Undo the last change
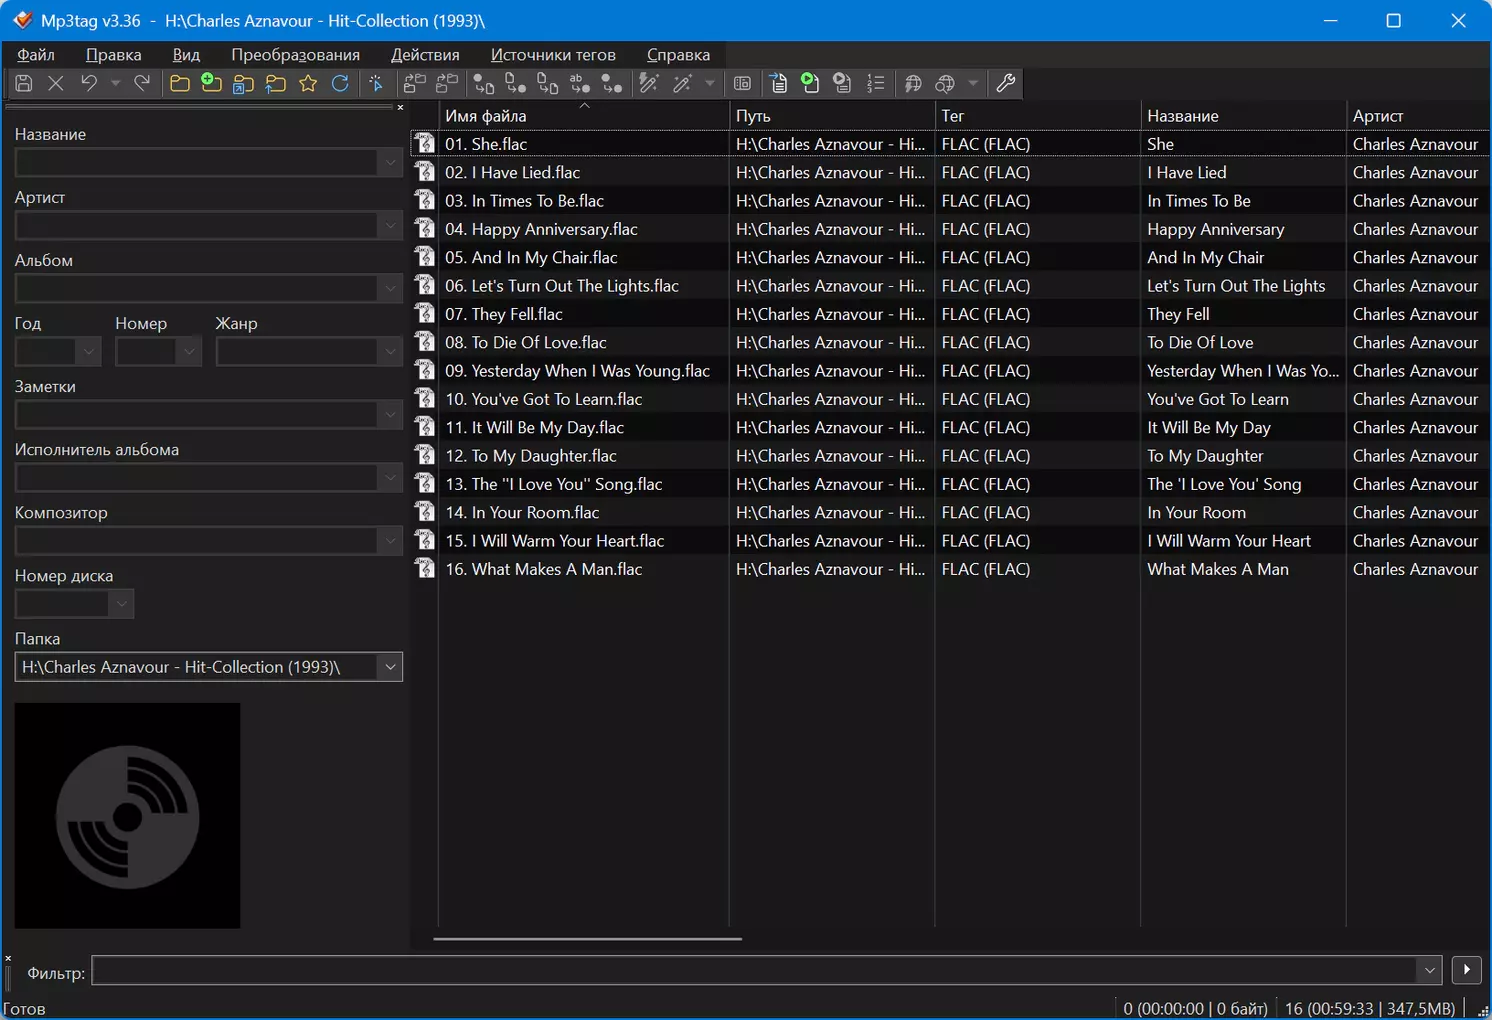 (89, 84)
